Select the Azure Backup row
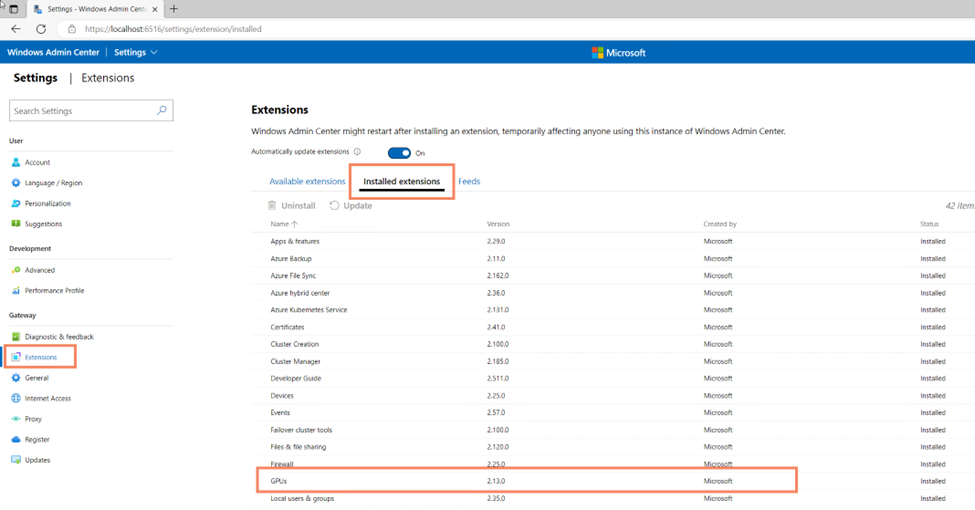The image size is (975, 510). point(612,258)
